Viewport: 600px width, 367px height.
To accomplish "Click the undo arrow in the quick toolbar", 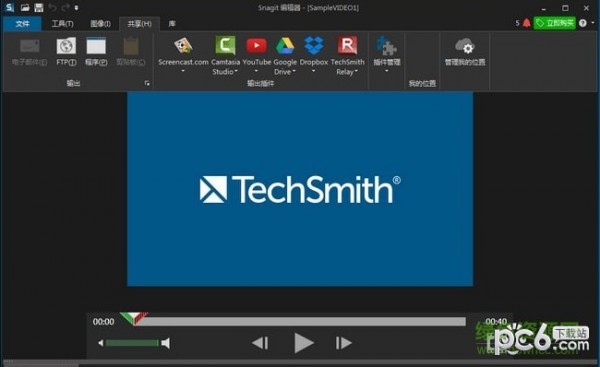I will [52, 7].
